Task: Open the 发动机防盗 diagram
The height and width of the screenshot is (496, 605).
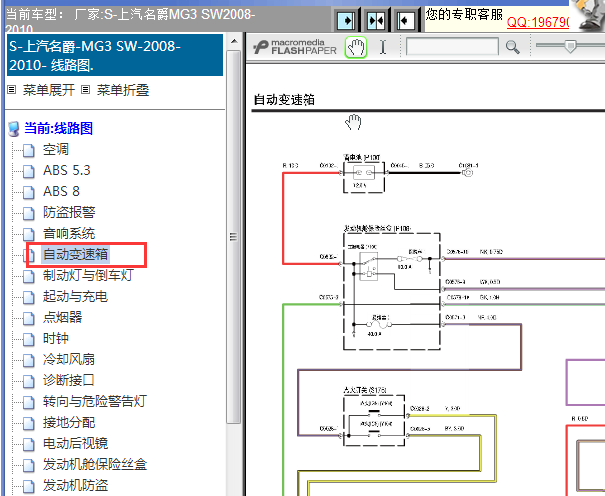Action: (76, 485)
